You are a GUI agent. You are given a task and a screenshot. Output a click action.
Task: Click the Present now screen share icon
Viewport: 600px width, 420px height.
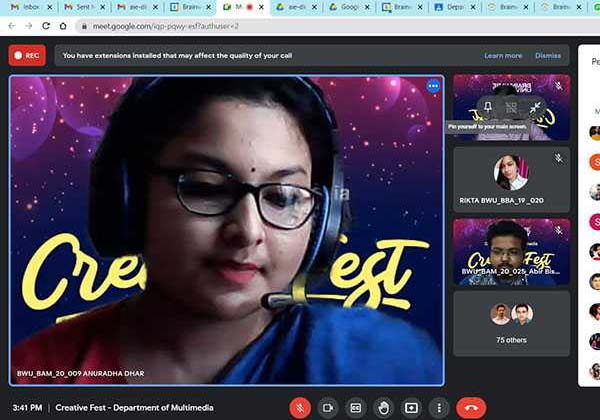tap(411, 408)
